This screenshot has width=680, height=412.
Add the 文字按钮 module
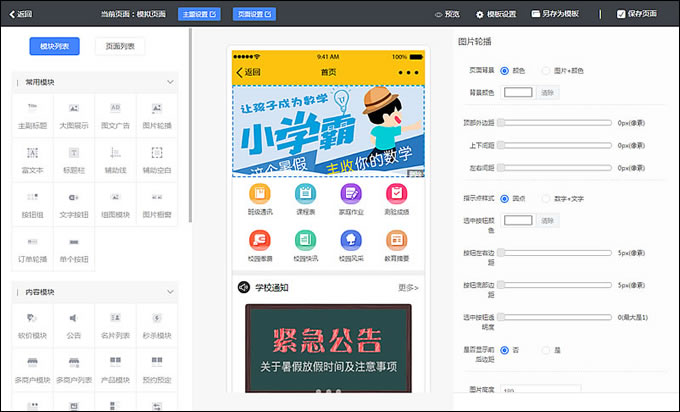pos(74,205)
